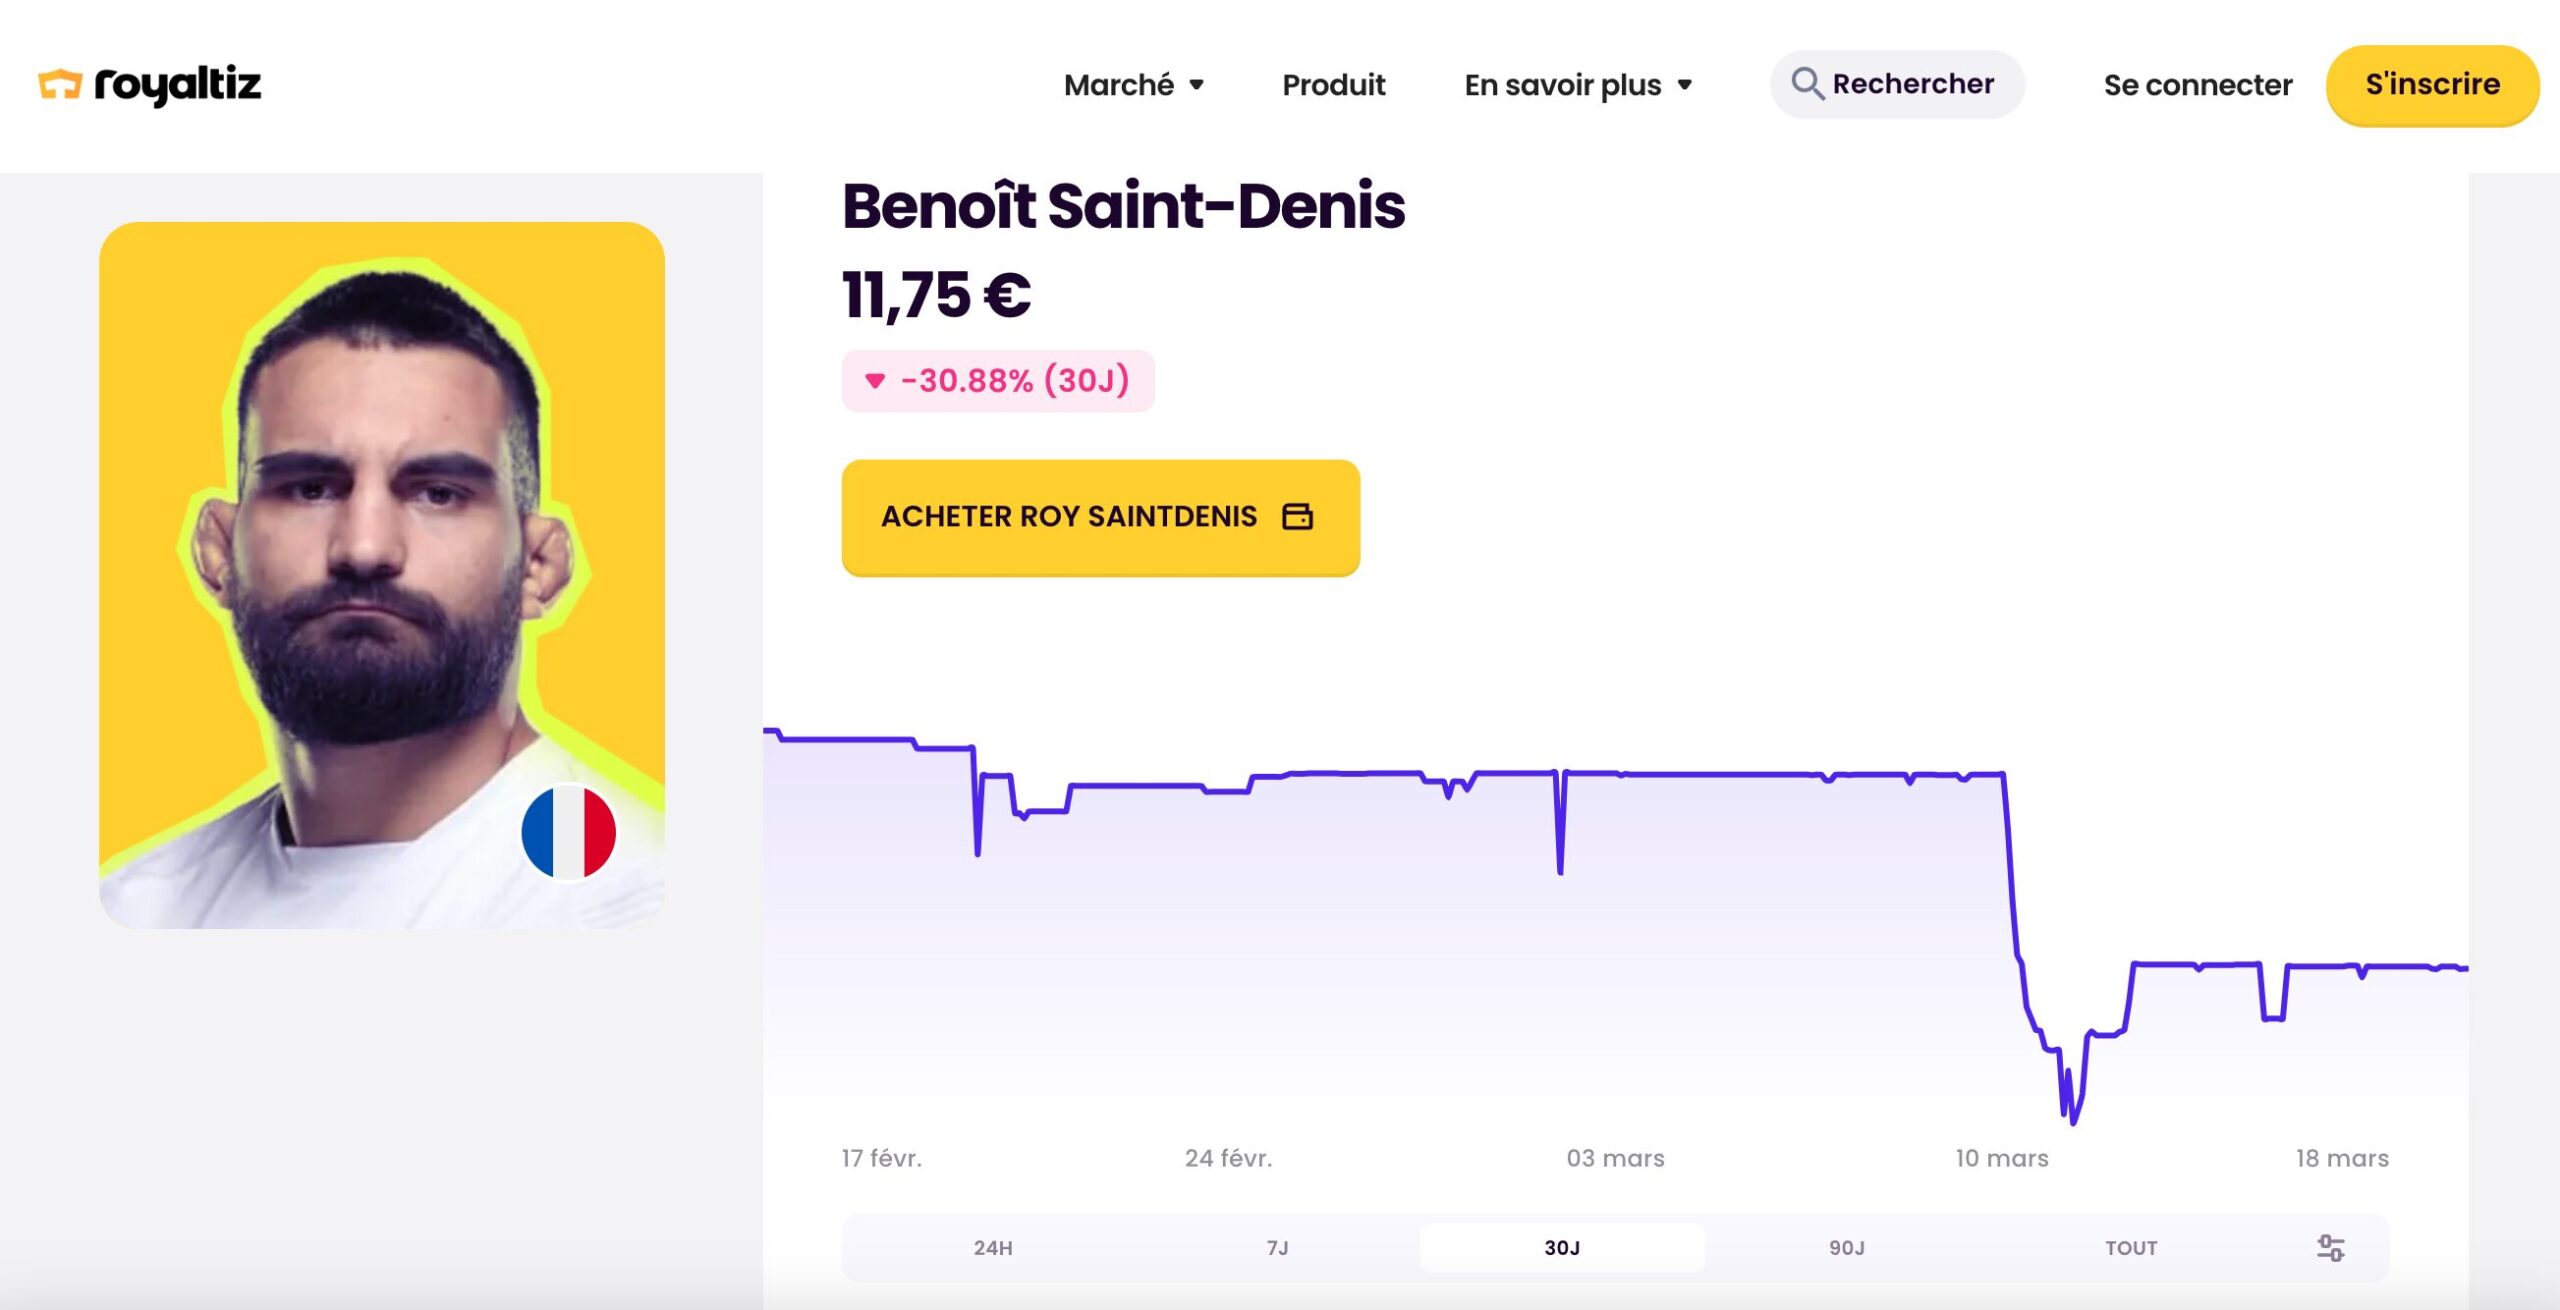Viewport: 2560px width, 1310px height.
Task: Click inside the Rechercher search field
Action: coord(1913,85)
